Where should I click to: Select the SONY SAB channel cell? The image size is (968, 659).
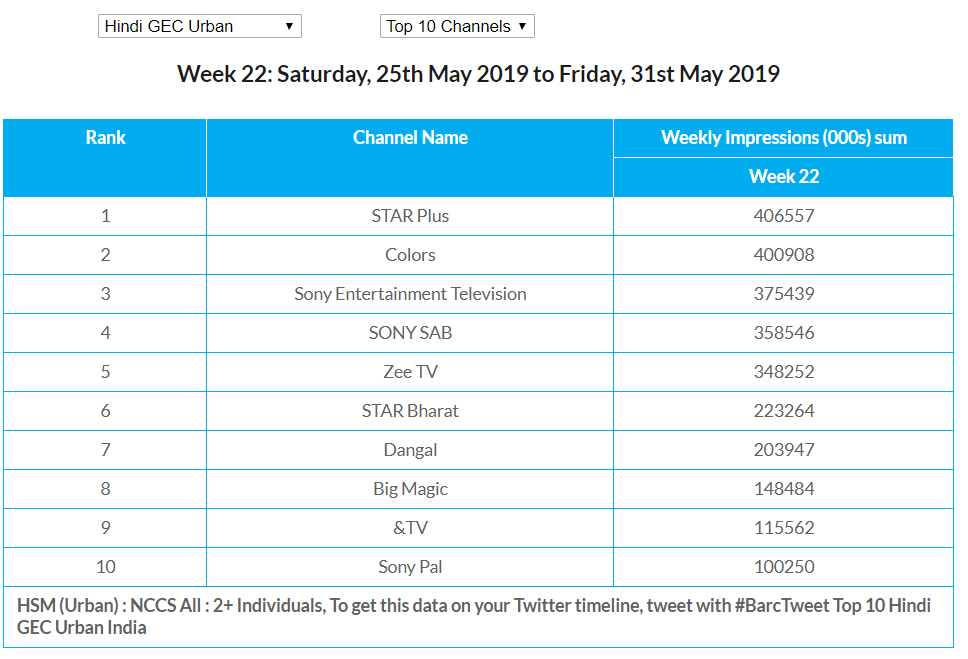coord(410,333)
